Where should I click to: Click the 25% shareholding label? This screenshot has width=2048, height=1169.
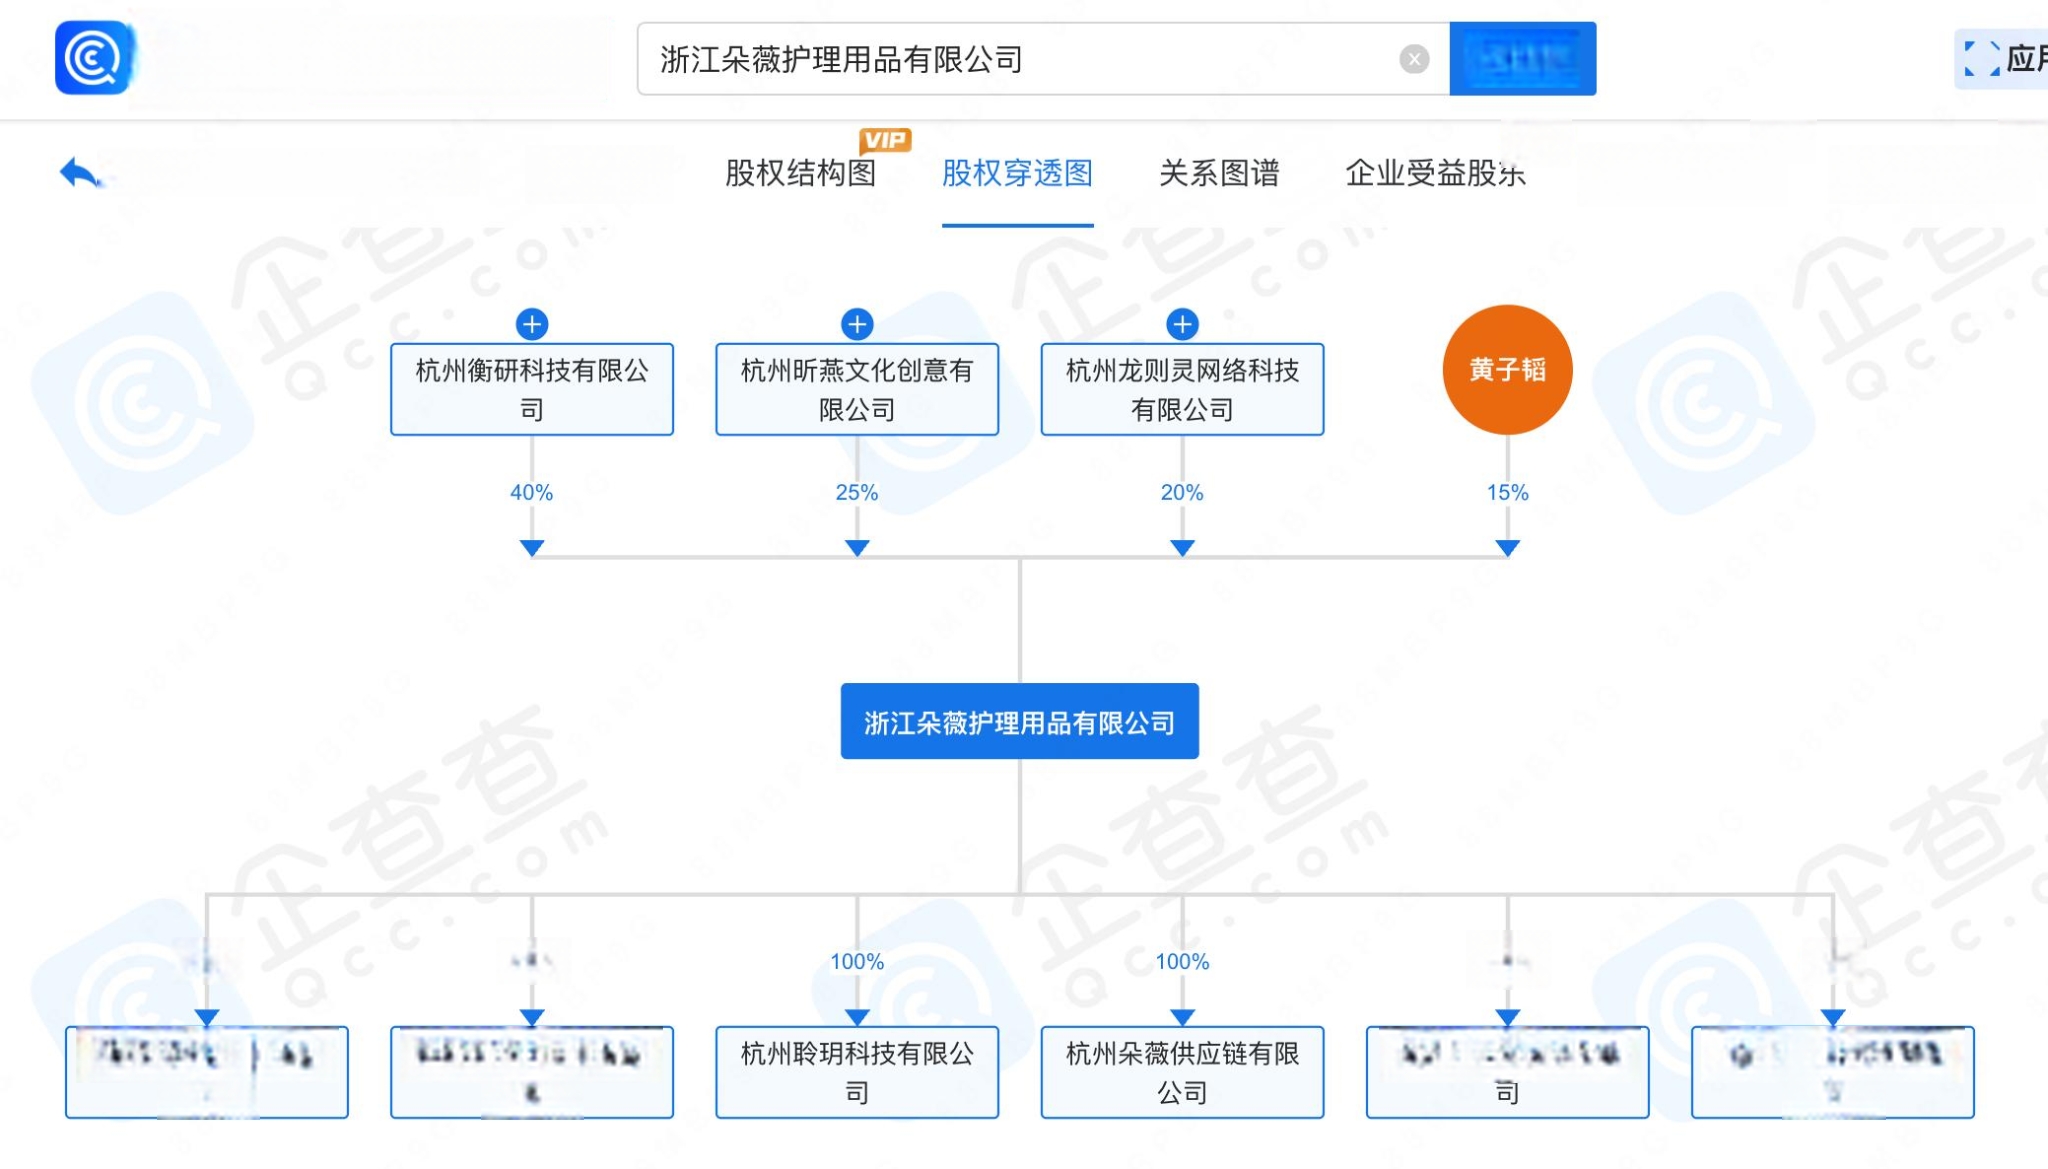(857, 492)
